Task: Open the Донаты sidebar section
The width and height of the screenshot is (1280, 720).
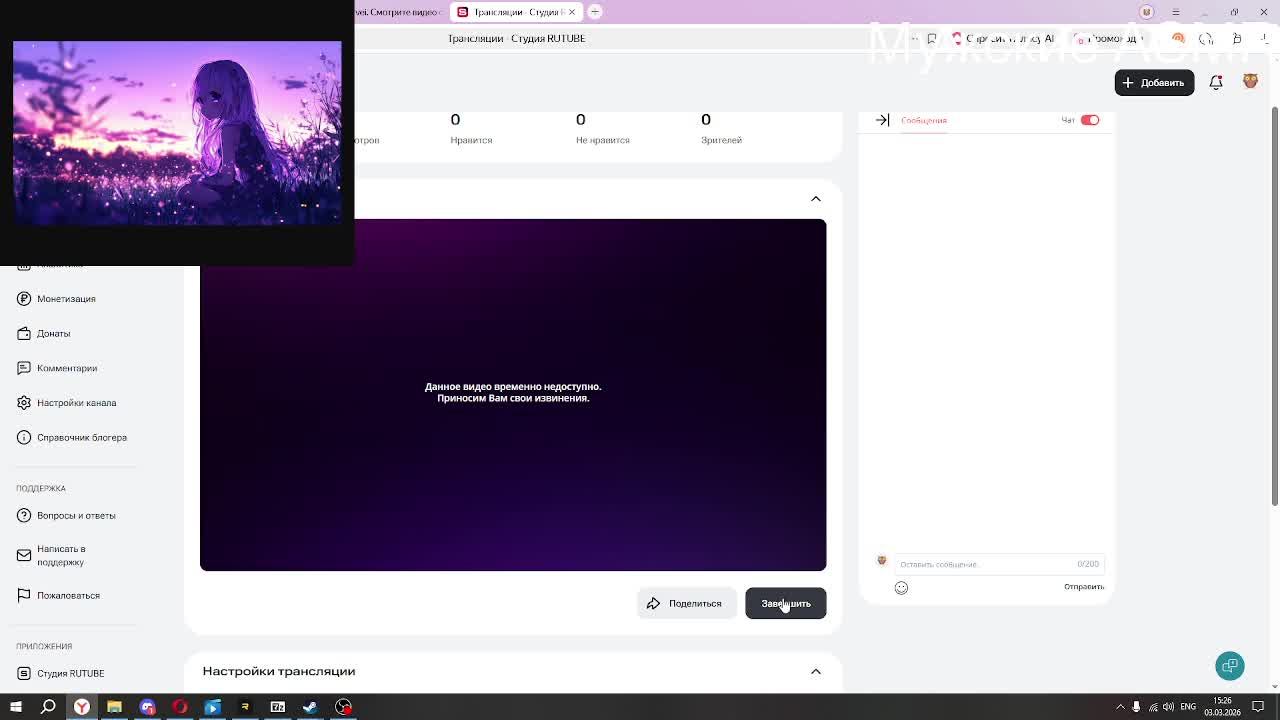Action: [44, 333]
